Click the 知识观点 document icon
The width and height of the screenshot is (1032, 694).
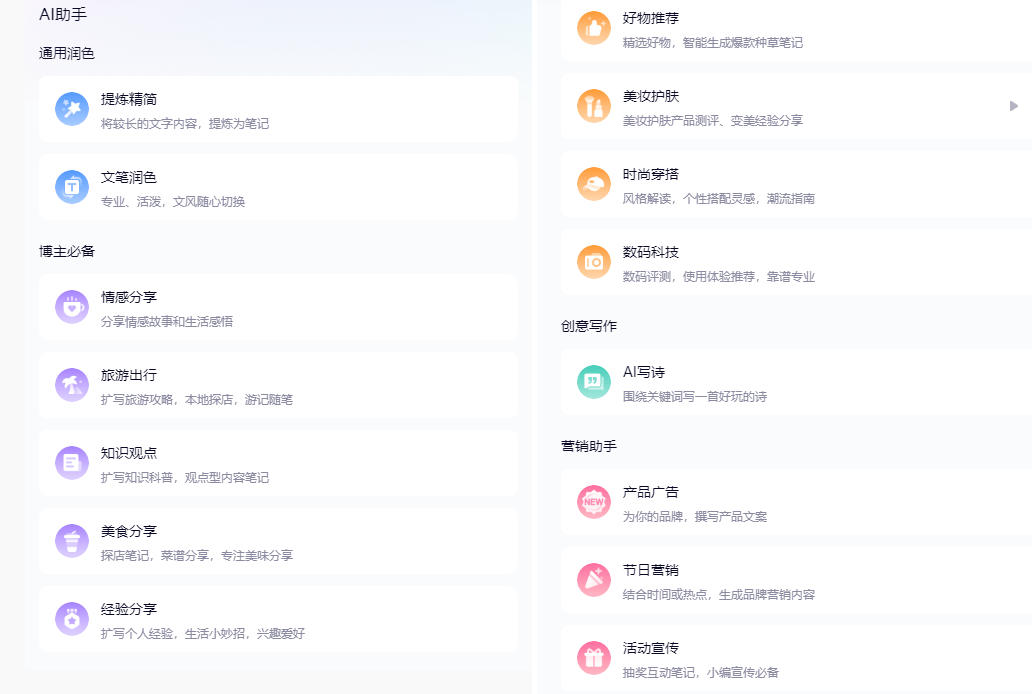point(71,462)
